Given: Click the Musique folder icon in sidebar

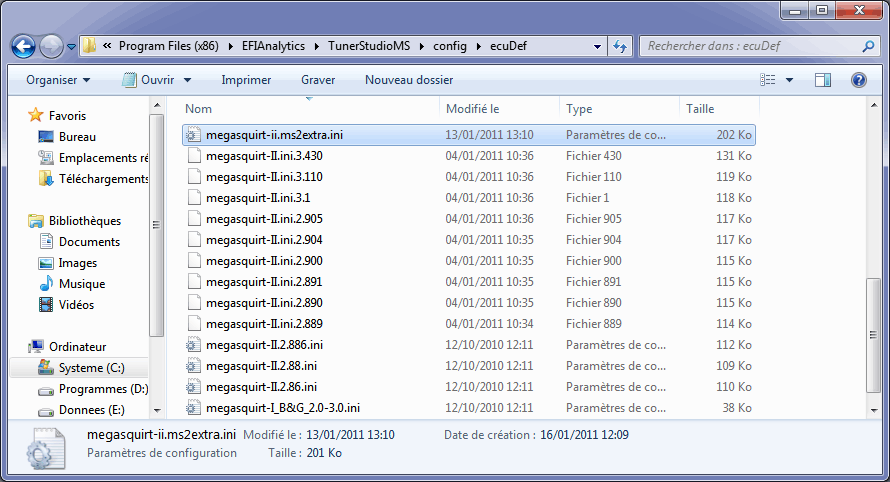Looking at the screenshot, I should tap(46, 284).
